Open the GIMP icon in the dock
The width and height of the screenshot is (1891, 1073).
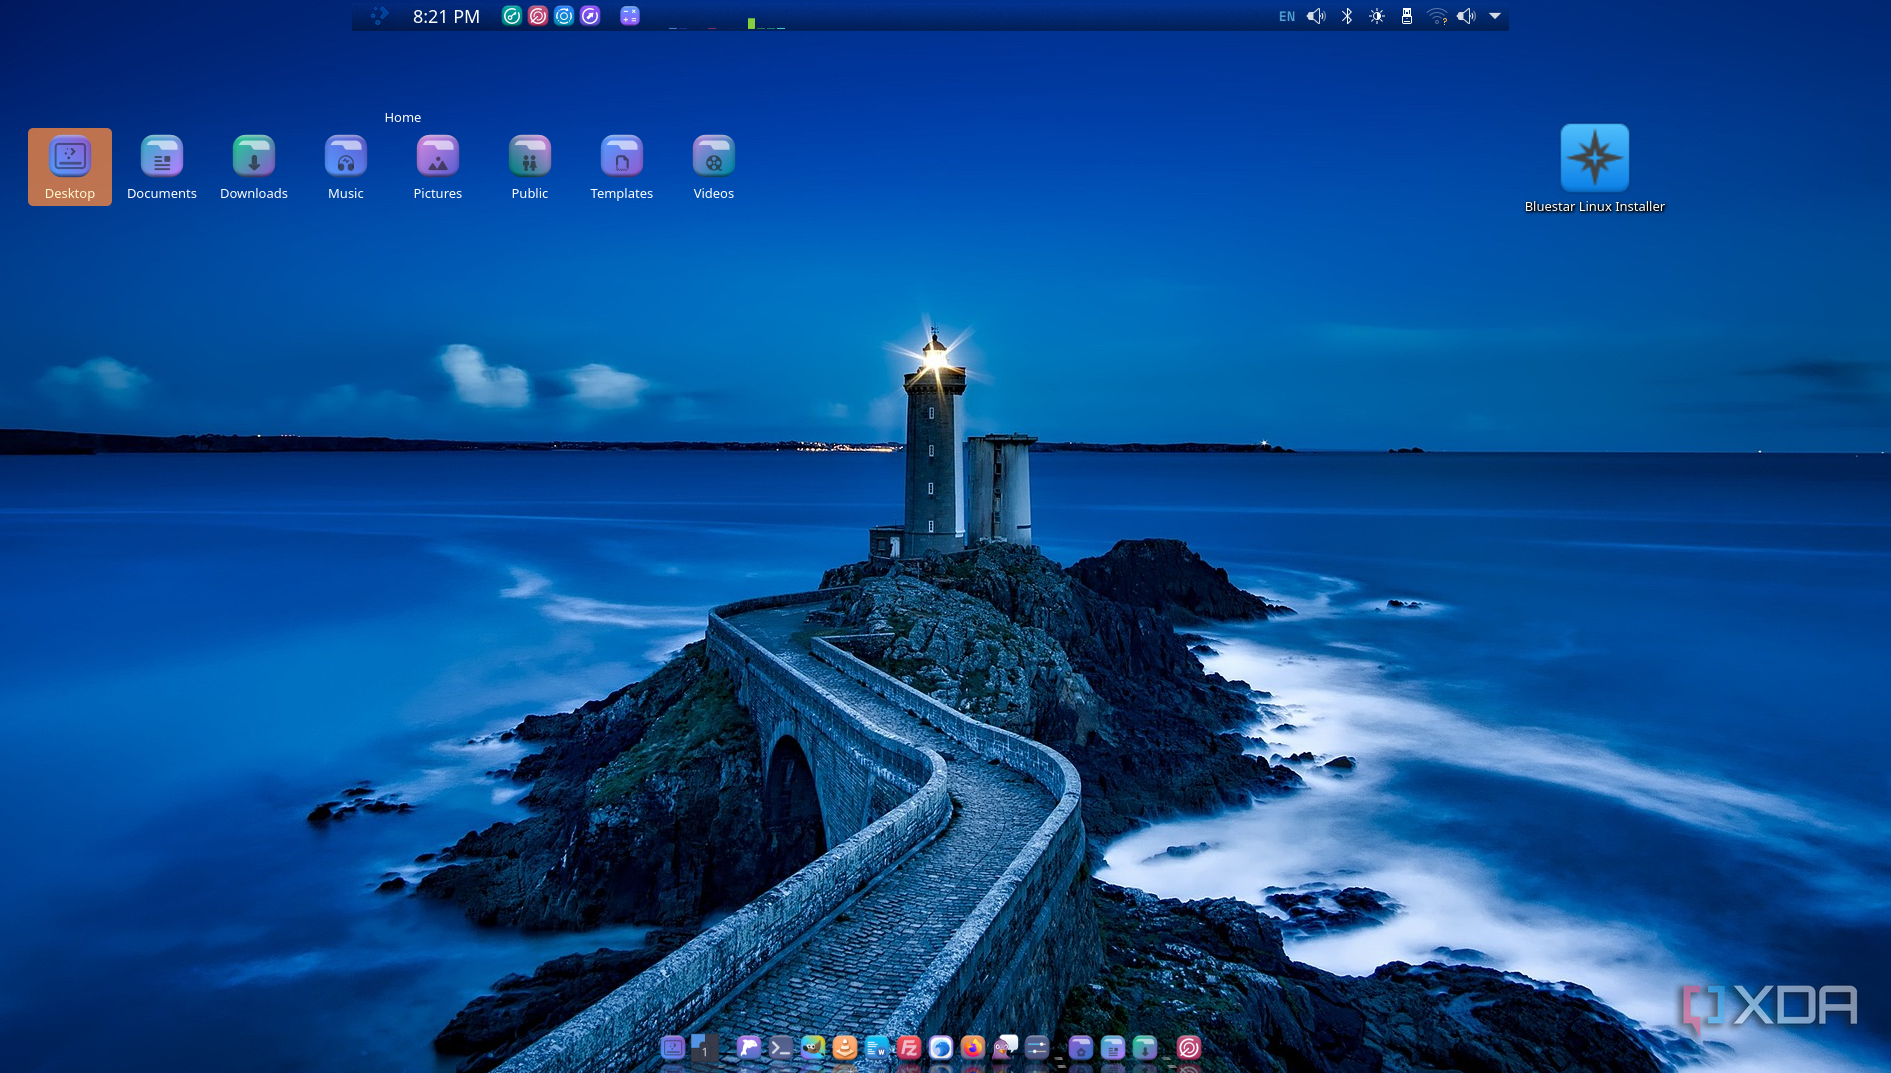813,1047
